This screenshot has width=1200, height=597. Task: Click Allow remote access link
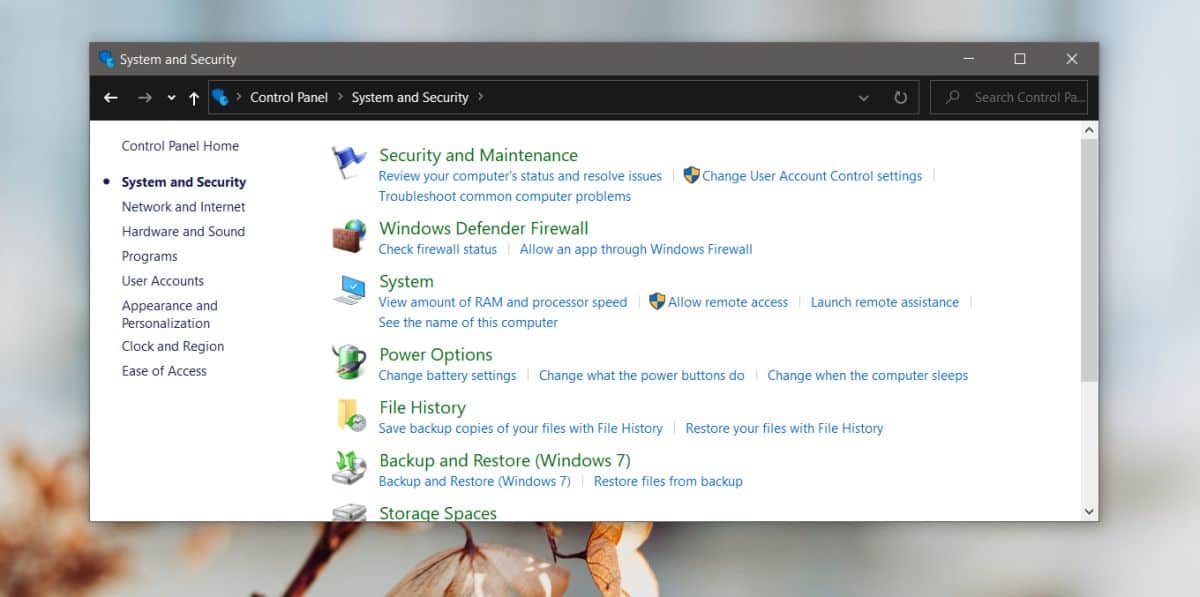click(x=728, y=302)
